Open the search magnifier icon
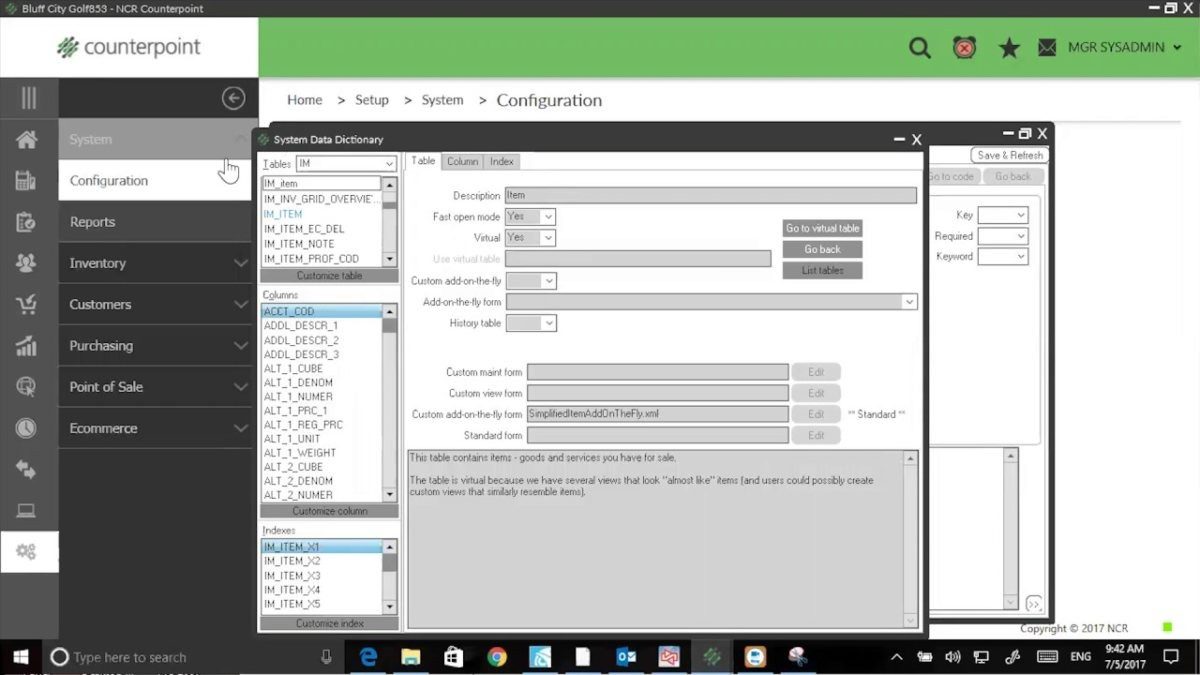 (x=919, y=47)
